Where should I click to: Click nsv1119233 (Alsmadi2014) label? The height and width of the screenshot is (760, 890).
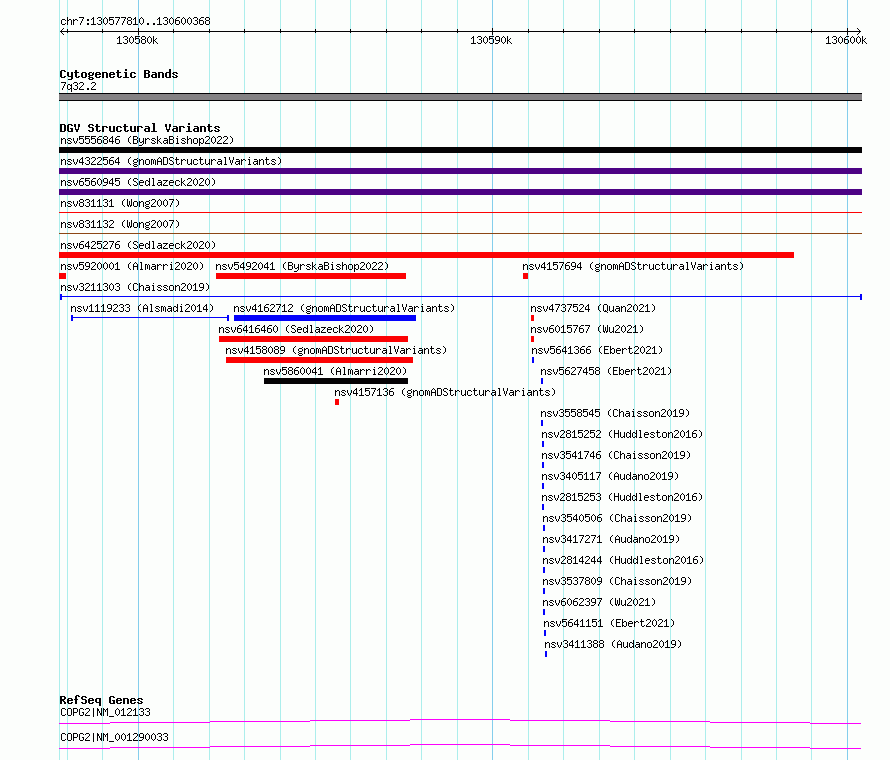click(x=142, y=308)
